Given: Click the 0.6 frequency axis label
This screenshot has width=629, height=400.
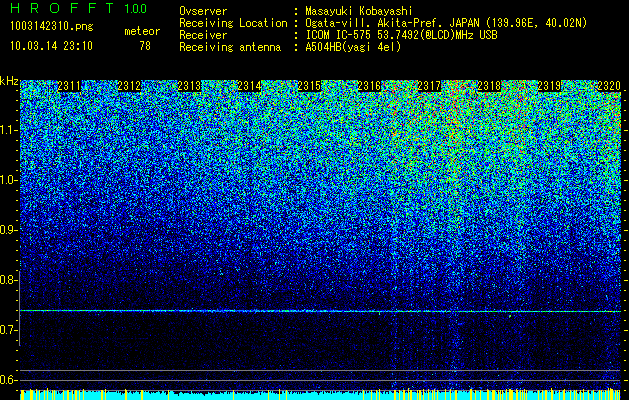Looking at the screenshot, I should [x=8, y=380].
